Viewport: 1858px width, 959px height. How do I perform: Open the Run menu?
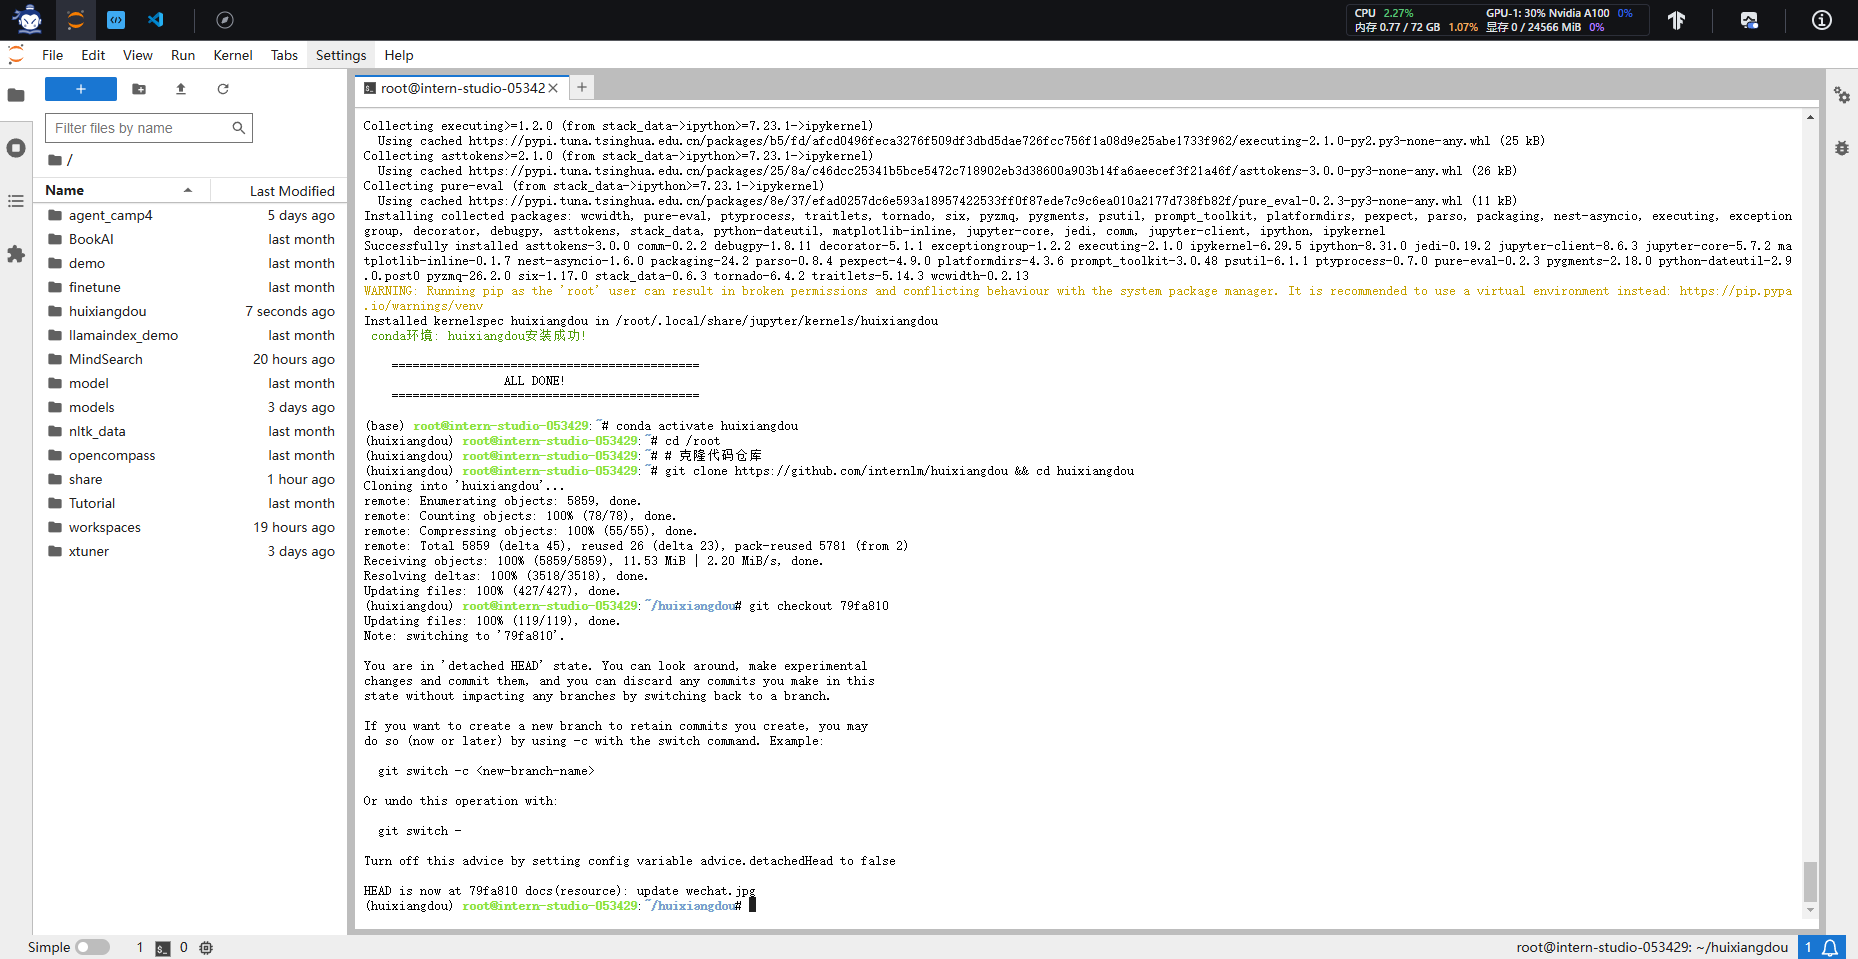pyautogui.click(x=183, y=55)
